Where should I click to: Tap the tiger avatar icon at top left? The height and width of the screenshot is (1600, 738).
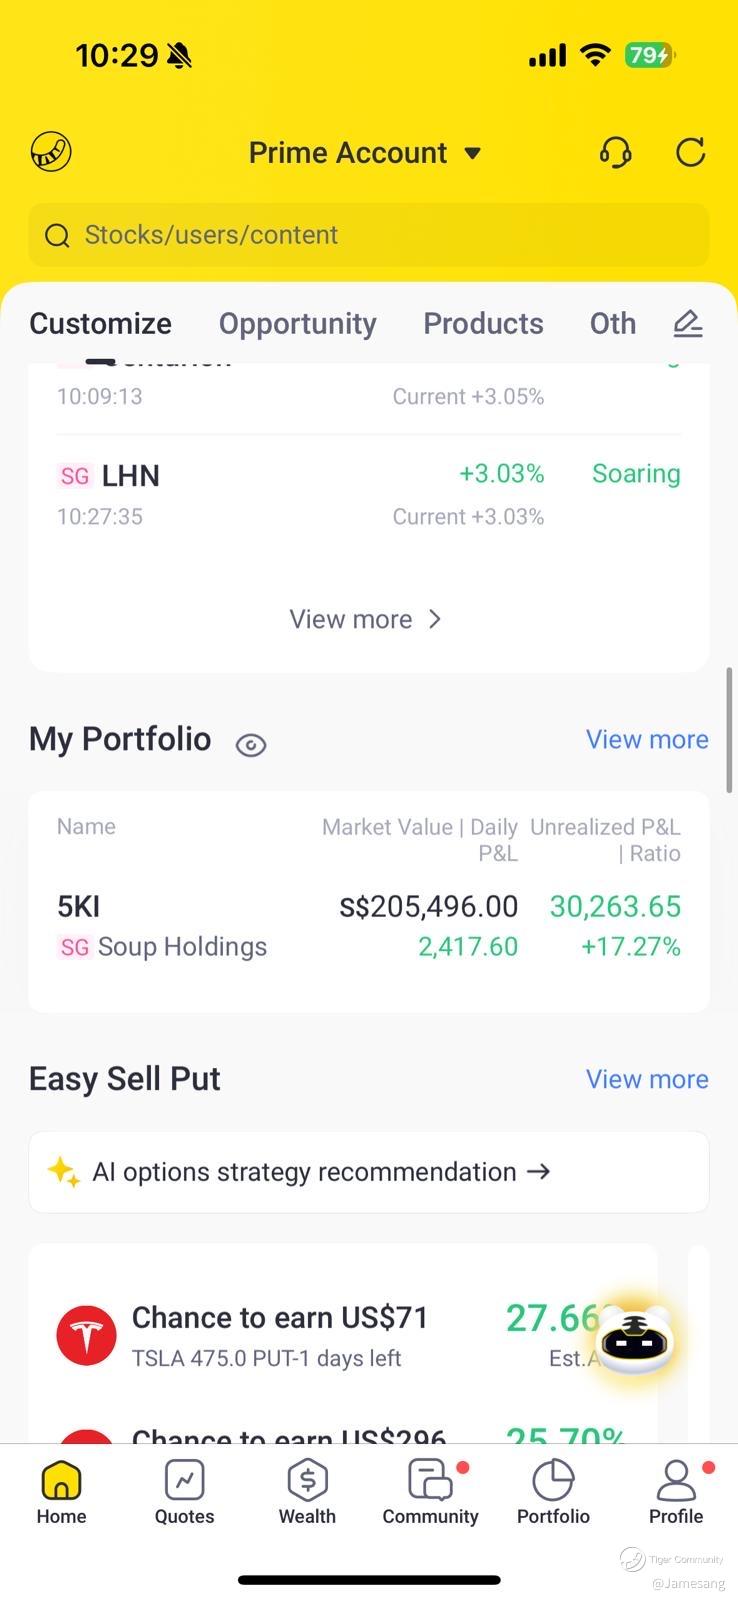(51, 152)
